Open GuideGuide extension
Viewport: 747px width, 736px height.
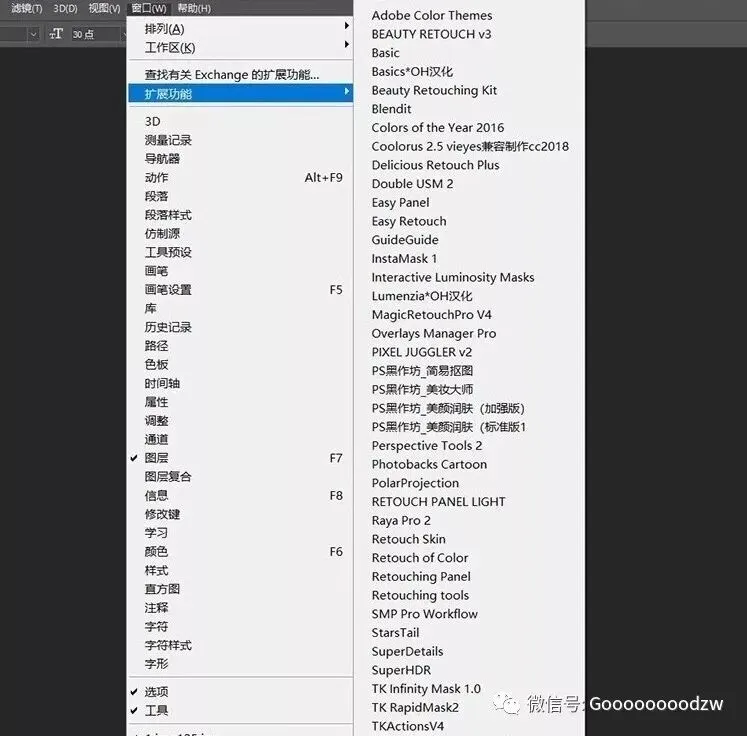[x=405, y=240]
